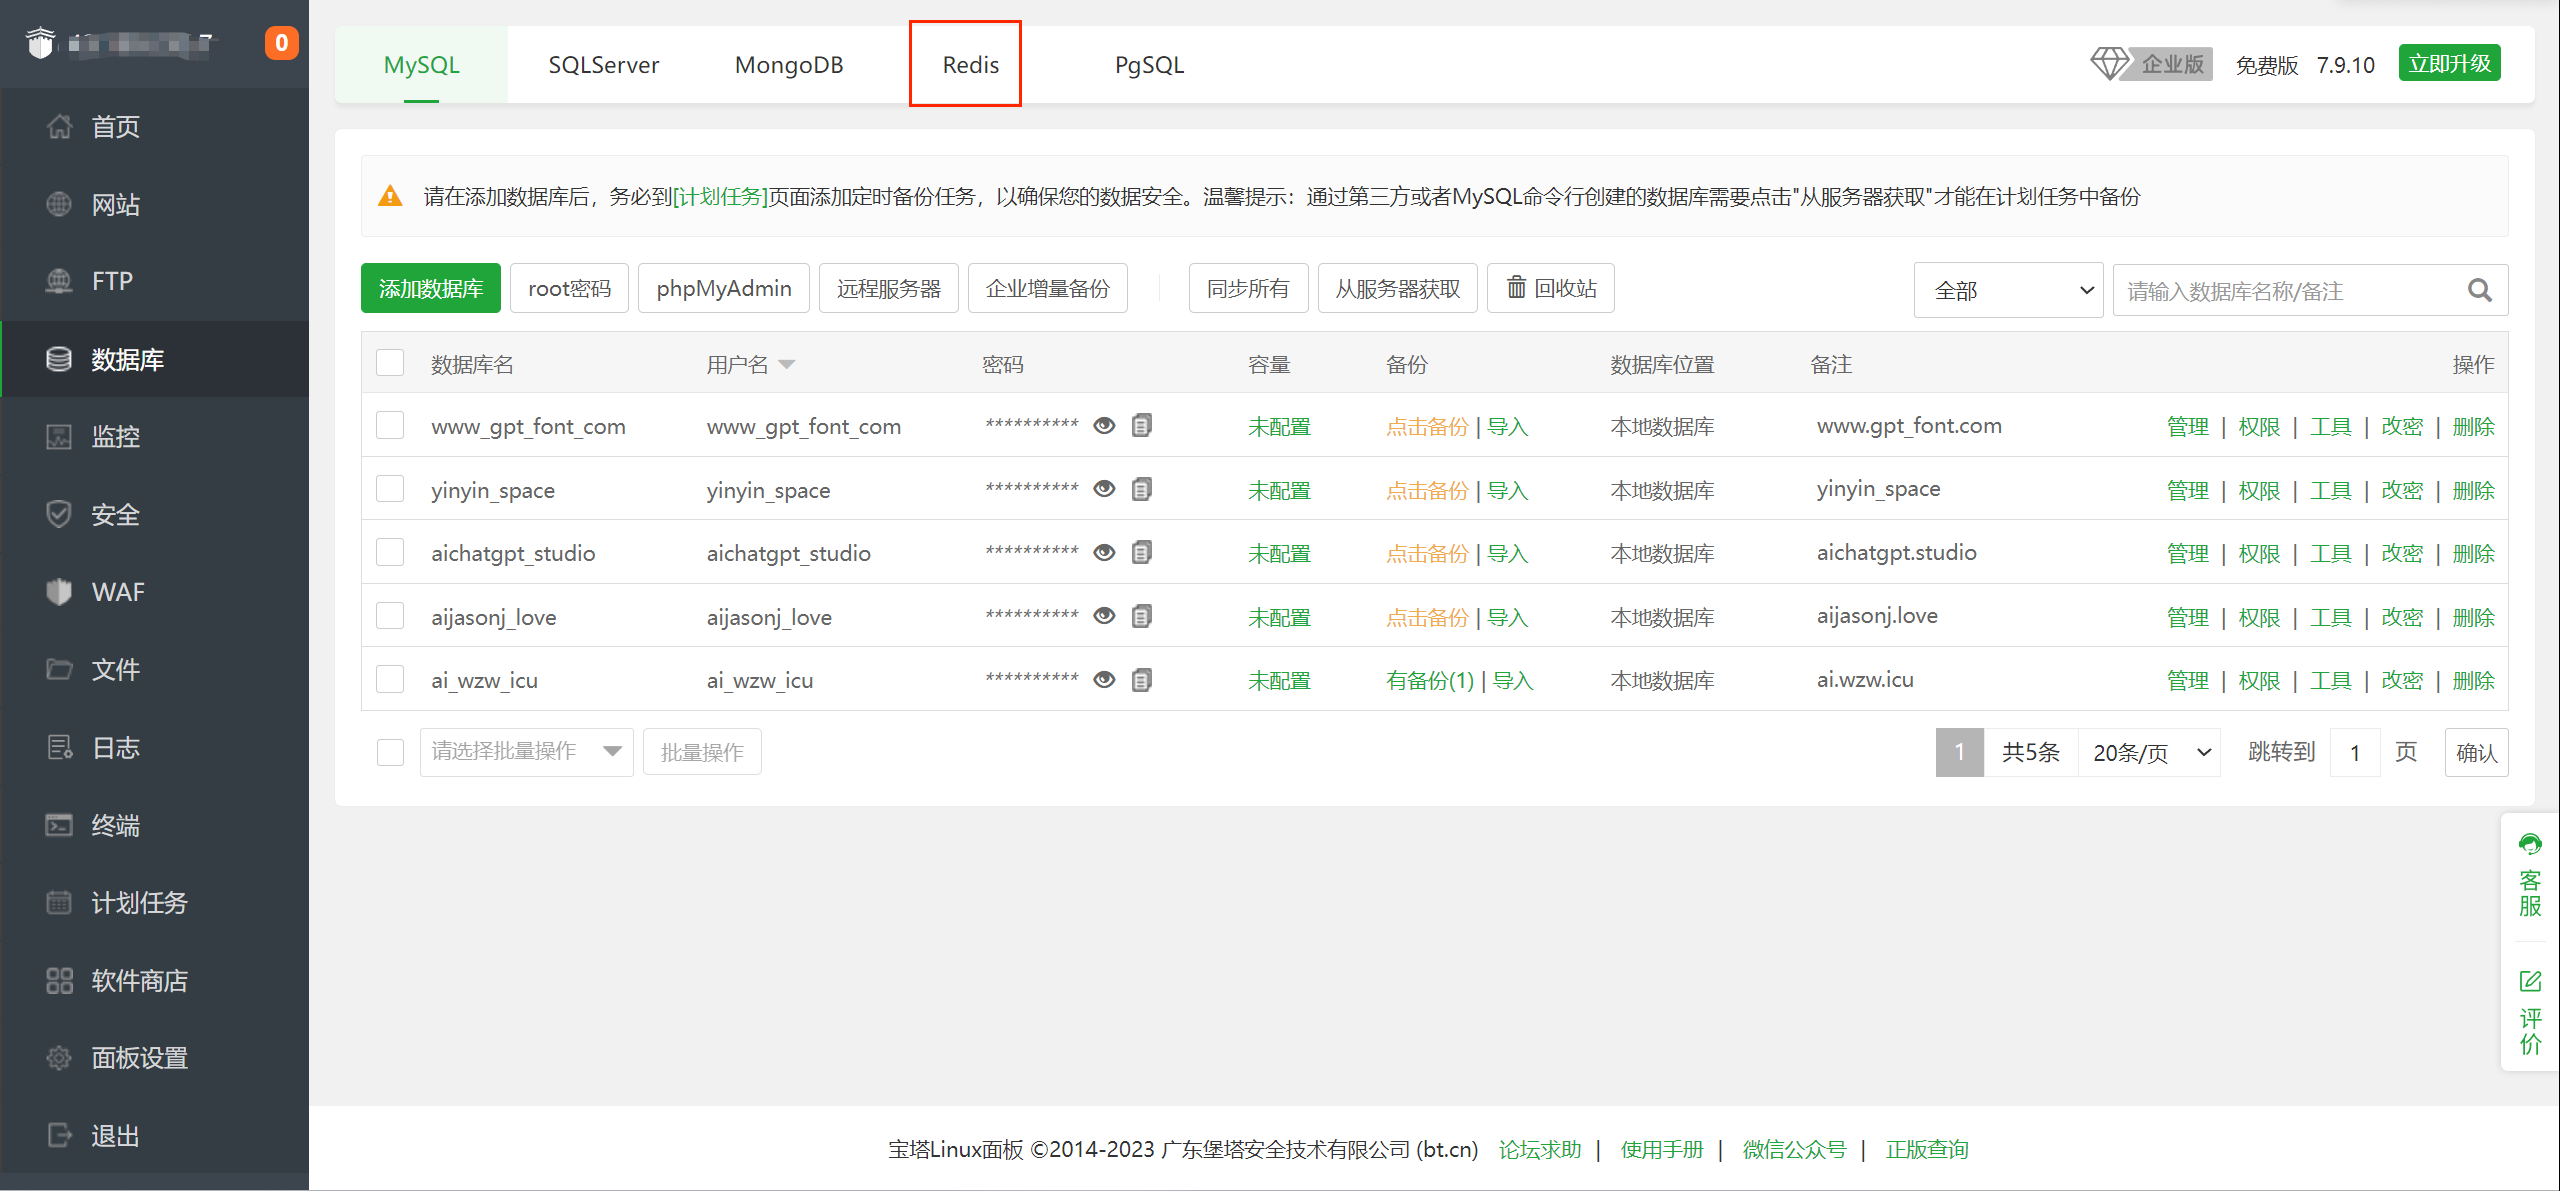Click the evaluation (评价) edit icon

tap(2530, 981)
